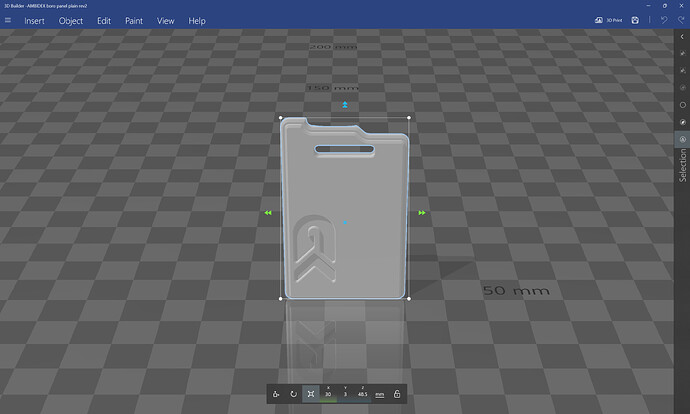Open the Insert menu
This screenshot has height=414, width=690.
point(34,21)
